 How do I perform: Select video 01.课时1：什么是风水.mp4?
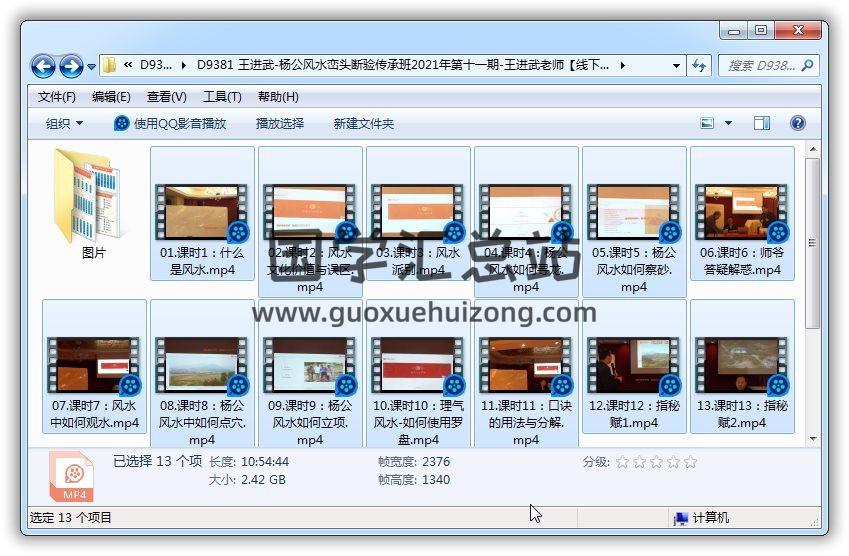click(202, 213)
